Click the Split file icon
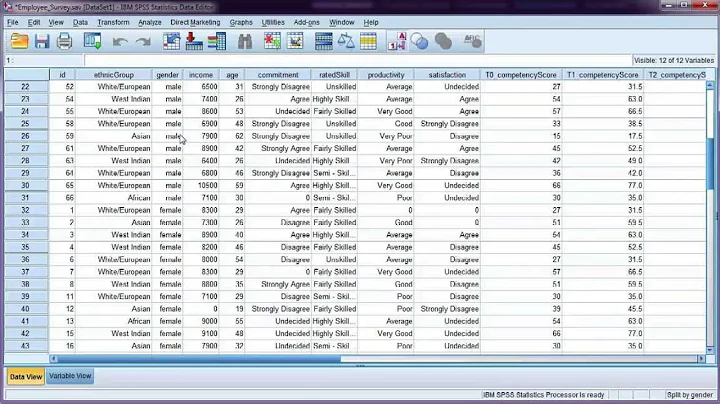720x404 pixels. tap(324, 41)
